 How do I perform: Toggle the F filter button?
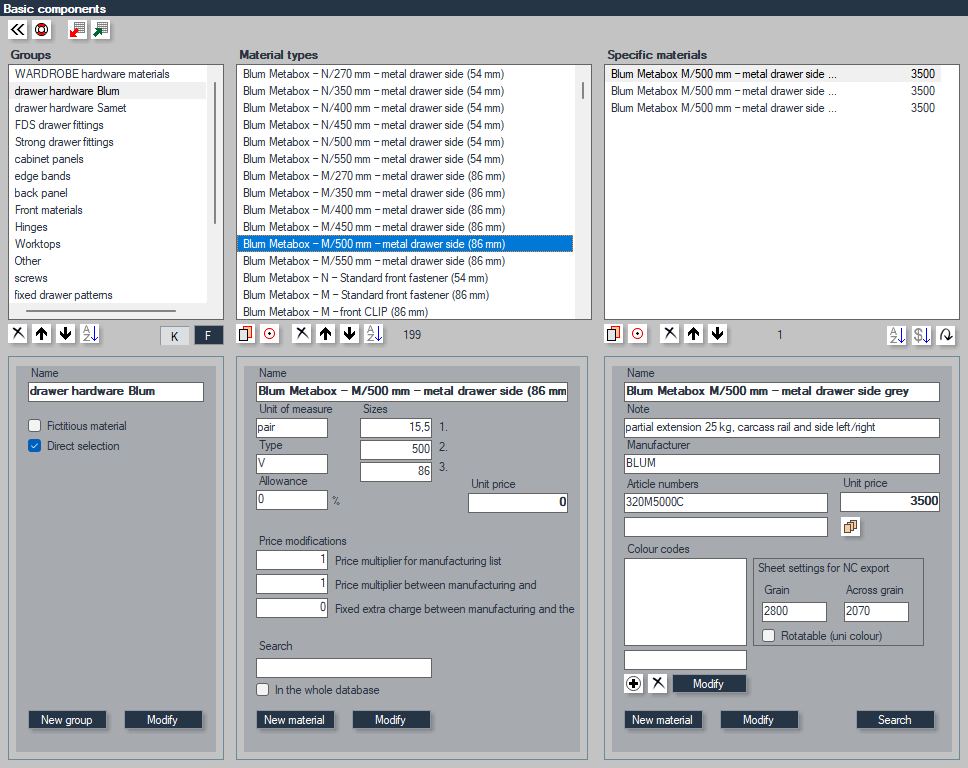tap(208, 335)
